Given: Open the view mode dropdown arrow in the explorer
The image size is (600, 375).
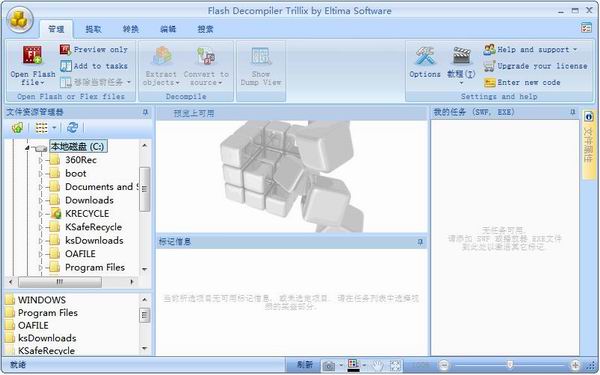Looking at the screenshot, I should (54, 127).
